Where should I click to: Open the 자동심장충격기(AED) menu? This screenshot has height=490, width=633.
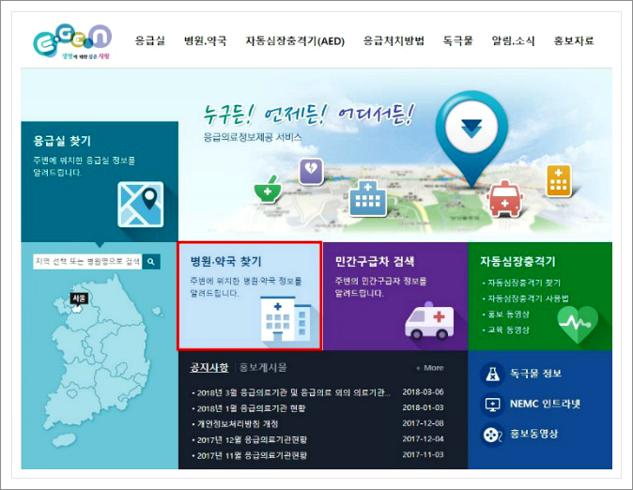click(x=295, y=41)
